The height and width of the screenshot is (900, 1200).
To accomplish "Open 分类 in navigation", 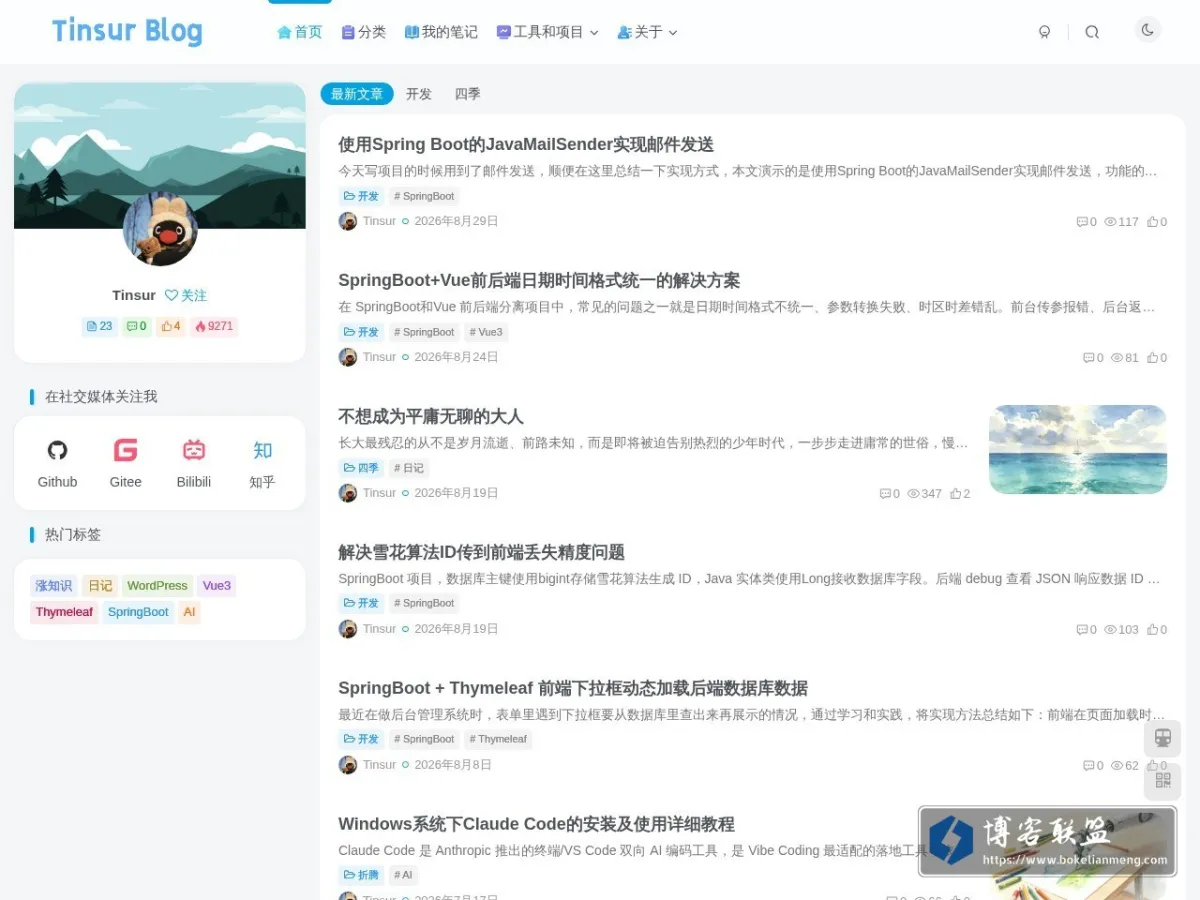I will click(364, 32).
